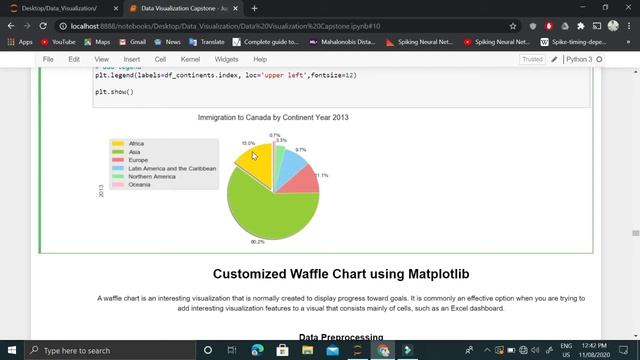Open the Jupyter View menu
The height and width of the screenshot is (360, 640).
click(102, 59)
